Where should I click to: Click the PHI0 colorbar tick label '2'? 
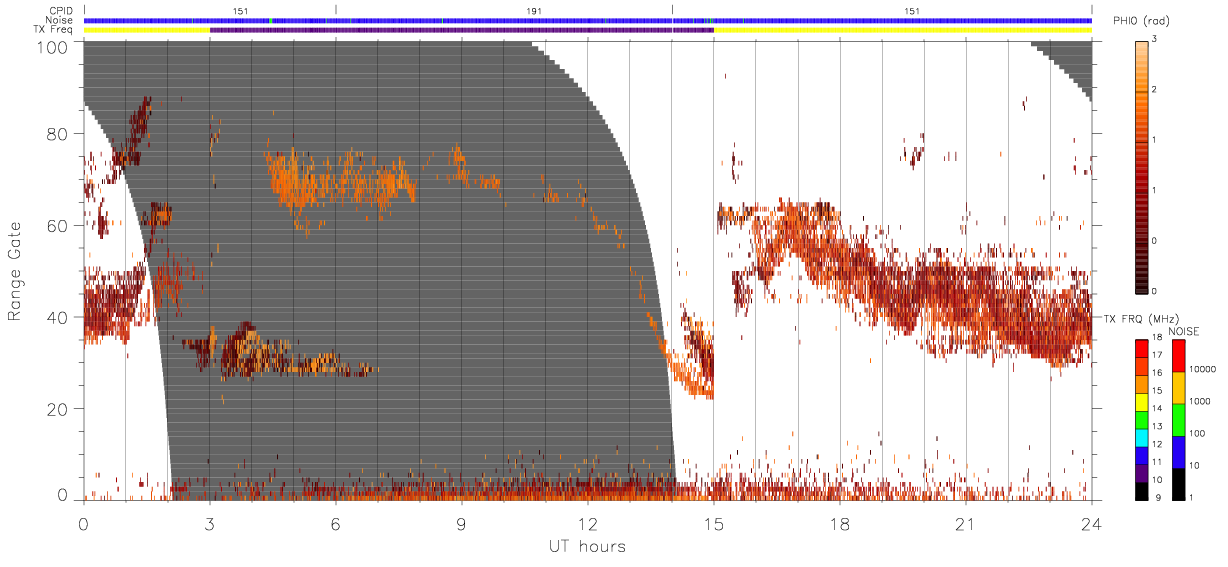pos(1156,90)
